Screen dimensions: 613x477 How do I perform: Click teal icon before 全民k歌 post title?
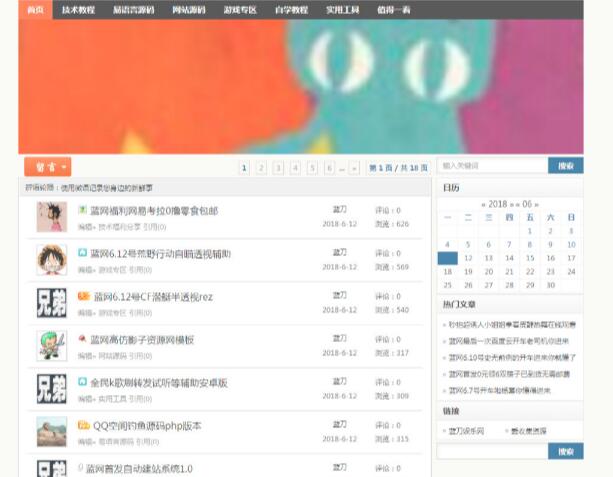[82, 382]
